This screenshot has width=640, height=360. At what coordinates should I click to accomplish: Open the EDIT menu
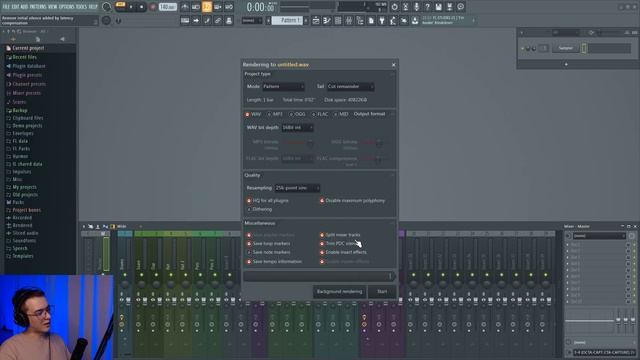point(15,7)
